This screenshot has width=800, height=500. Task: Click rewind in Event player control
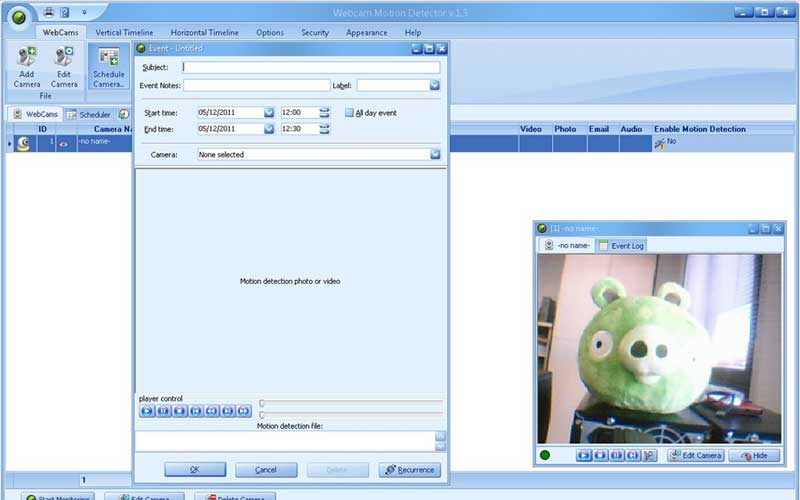tap(212, 411)
